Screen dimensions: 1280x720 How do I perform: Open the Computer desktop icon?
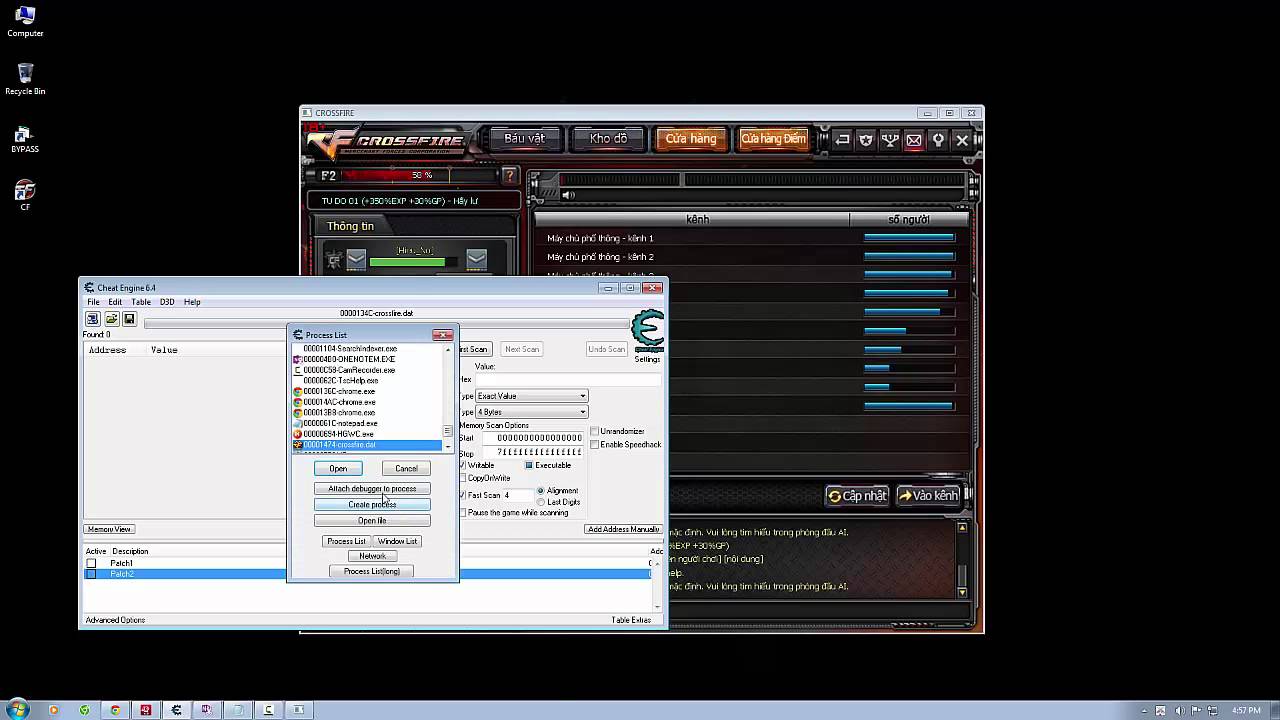click(x=25, y=20)
